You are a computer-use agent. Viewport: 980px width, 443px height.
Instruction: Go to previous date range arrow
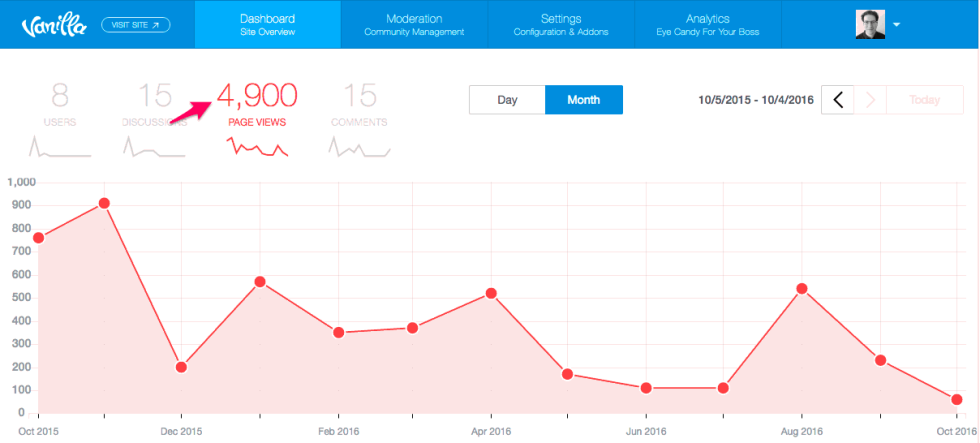click(838, 100)
